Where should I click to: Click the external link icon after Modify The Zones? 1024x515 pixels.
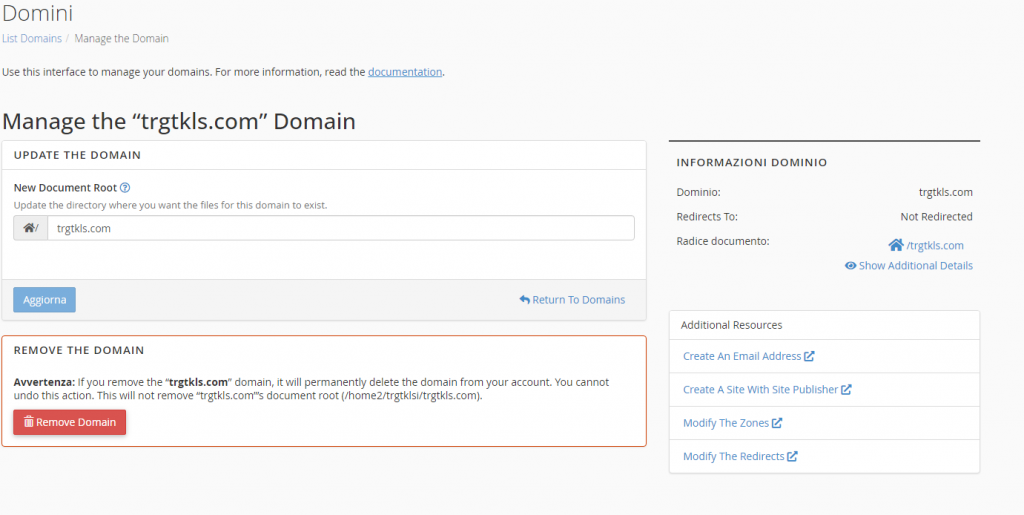coord(777,423)
